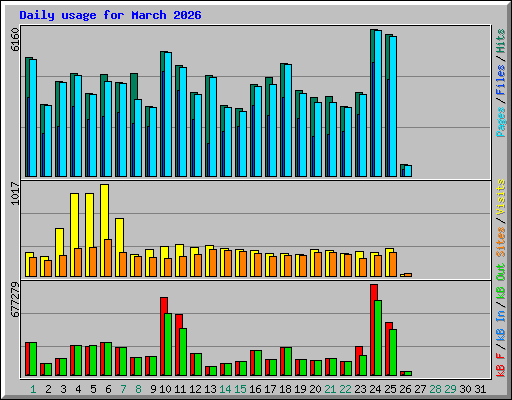Click the 1017 axis value label
This screenshot has width=512, height=400.
(x=15, y=193)
